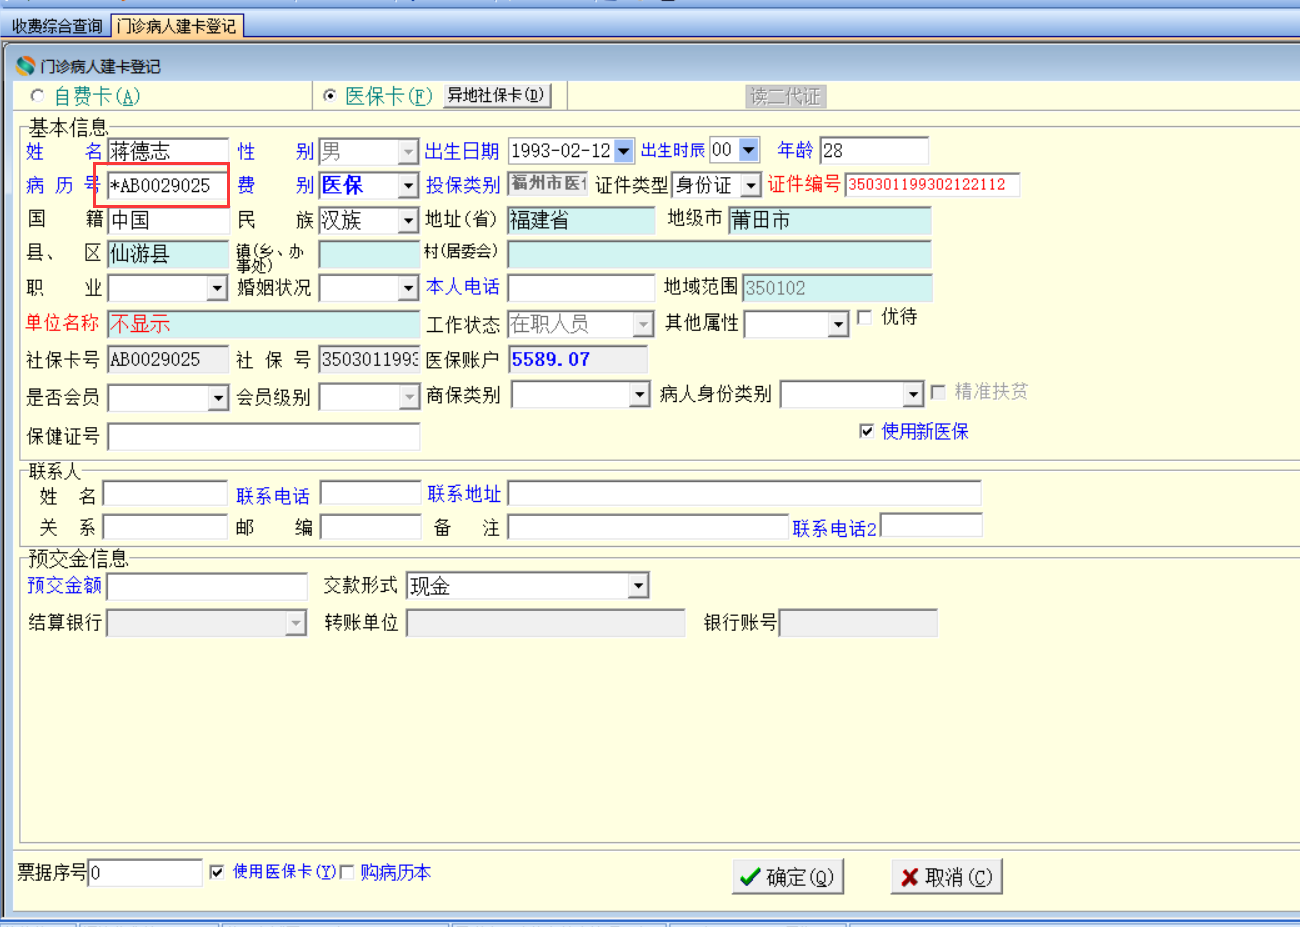Switch to the 门诊病人建卡登记 tab
Image resolution: width=1300 pixels, height=927 pixels.
177,26
